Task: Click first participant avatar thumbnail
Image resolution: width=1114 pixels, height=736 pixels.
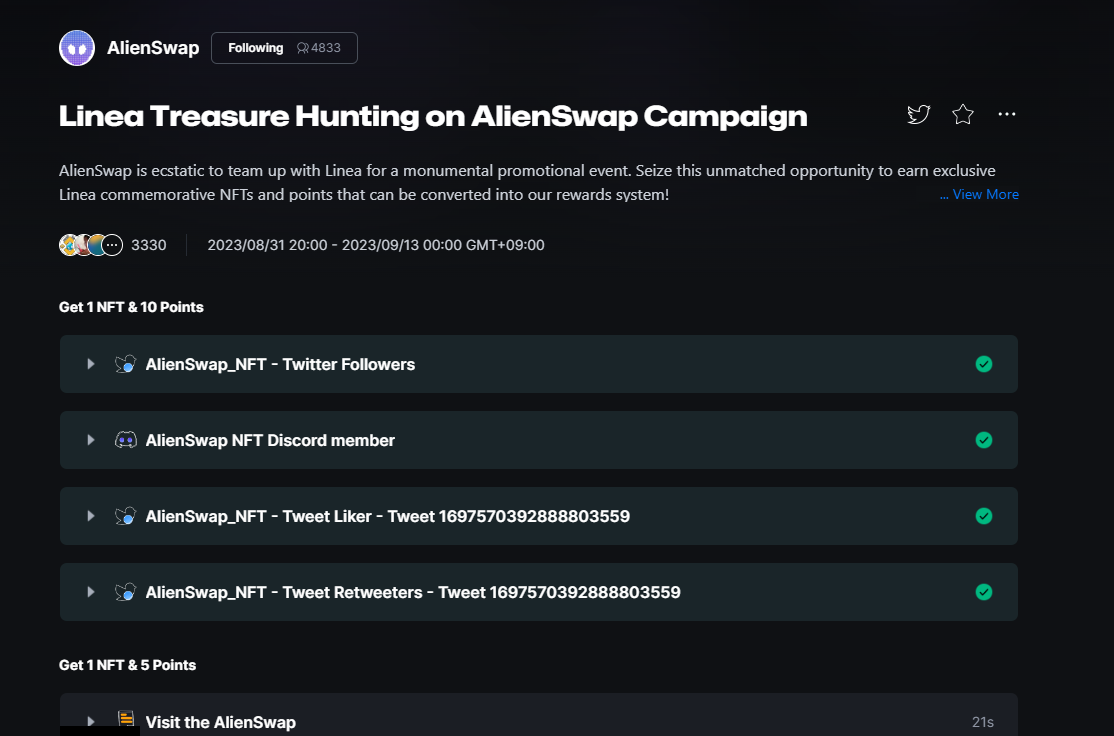Action: coord(68,244)
